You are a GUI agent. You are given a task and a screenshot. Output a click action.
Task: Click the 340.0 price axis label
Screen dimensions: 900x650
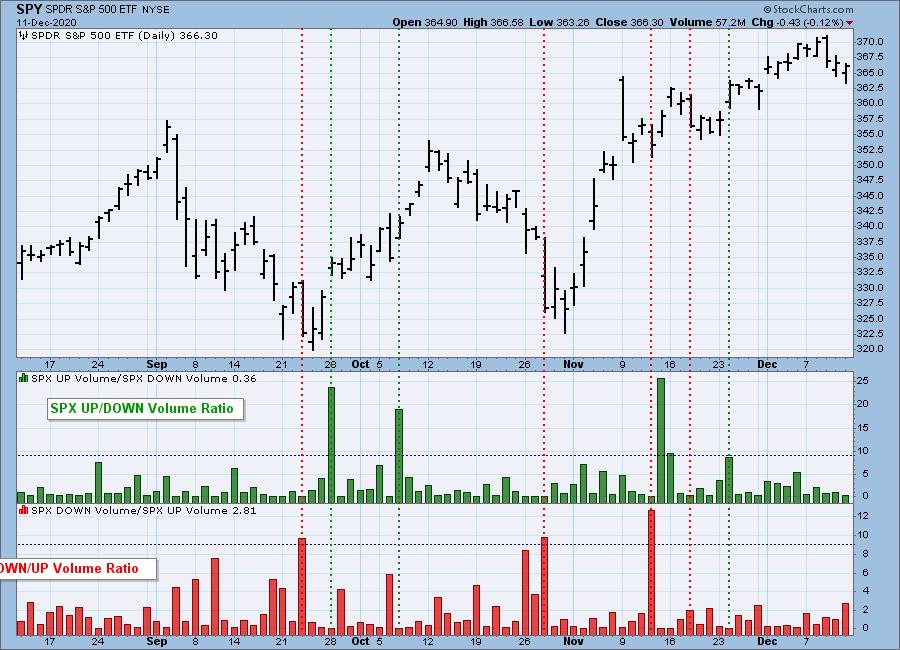pos(870,226)
